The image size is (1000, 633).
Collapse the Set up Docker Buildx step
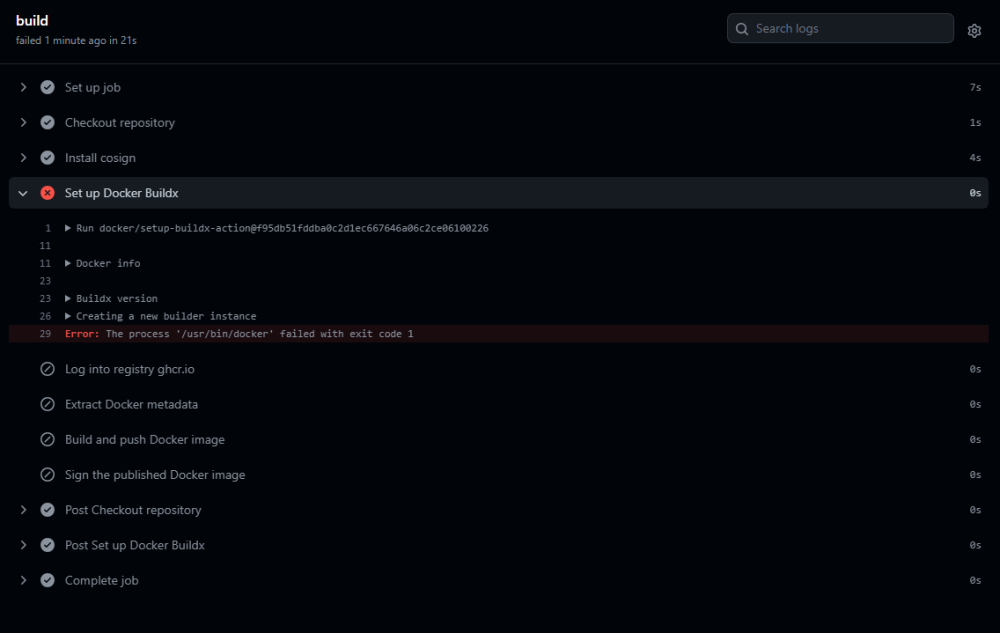point(23,193)
